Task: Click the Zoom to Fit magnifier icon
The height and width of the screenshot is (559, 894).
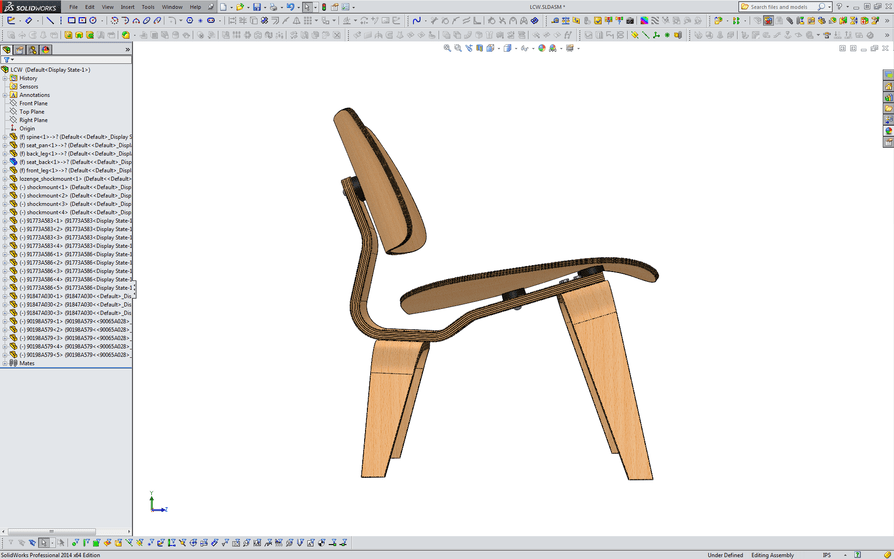Action: [447, 48]
